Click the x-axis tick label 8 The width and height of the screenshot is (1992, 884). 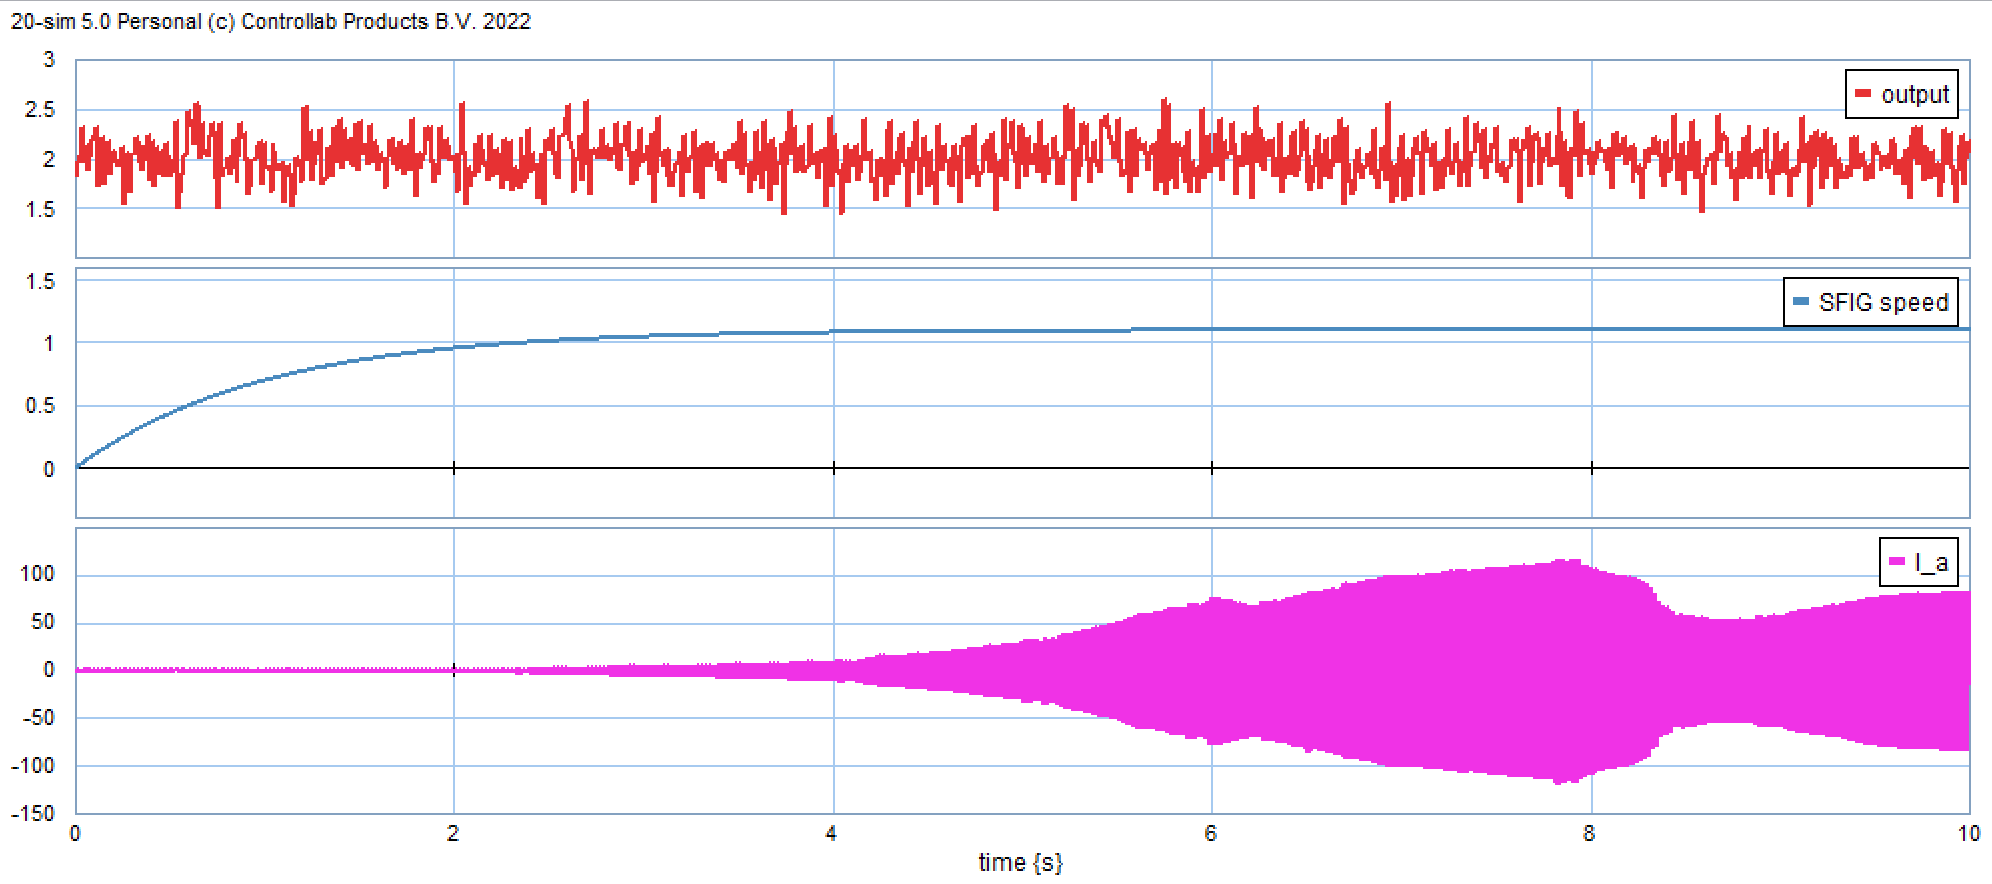pyautogui.click(x=1589, y=834)
